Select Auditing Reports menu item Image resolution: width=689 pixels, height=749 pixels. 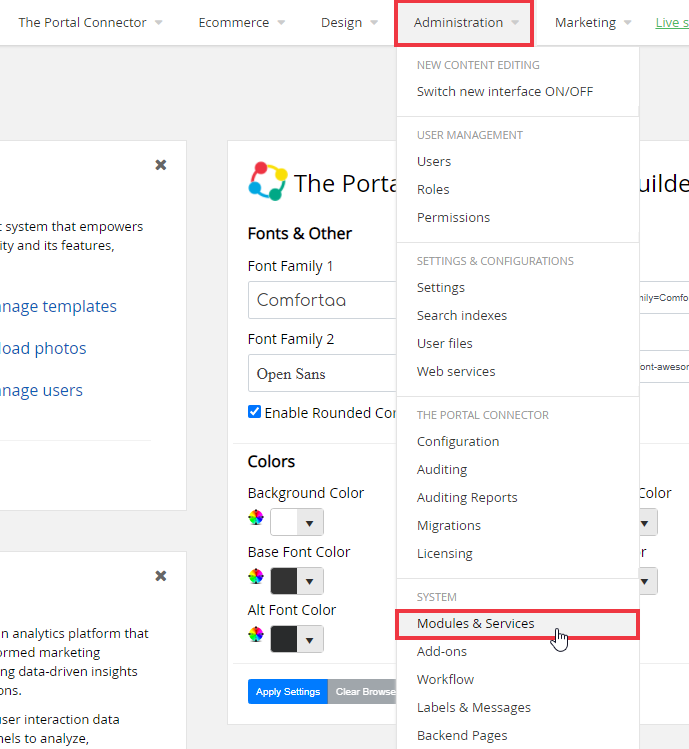467,497
